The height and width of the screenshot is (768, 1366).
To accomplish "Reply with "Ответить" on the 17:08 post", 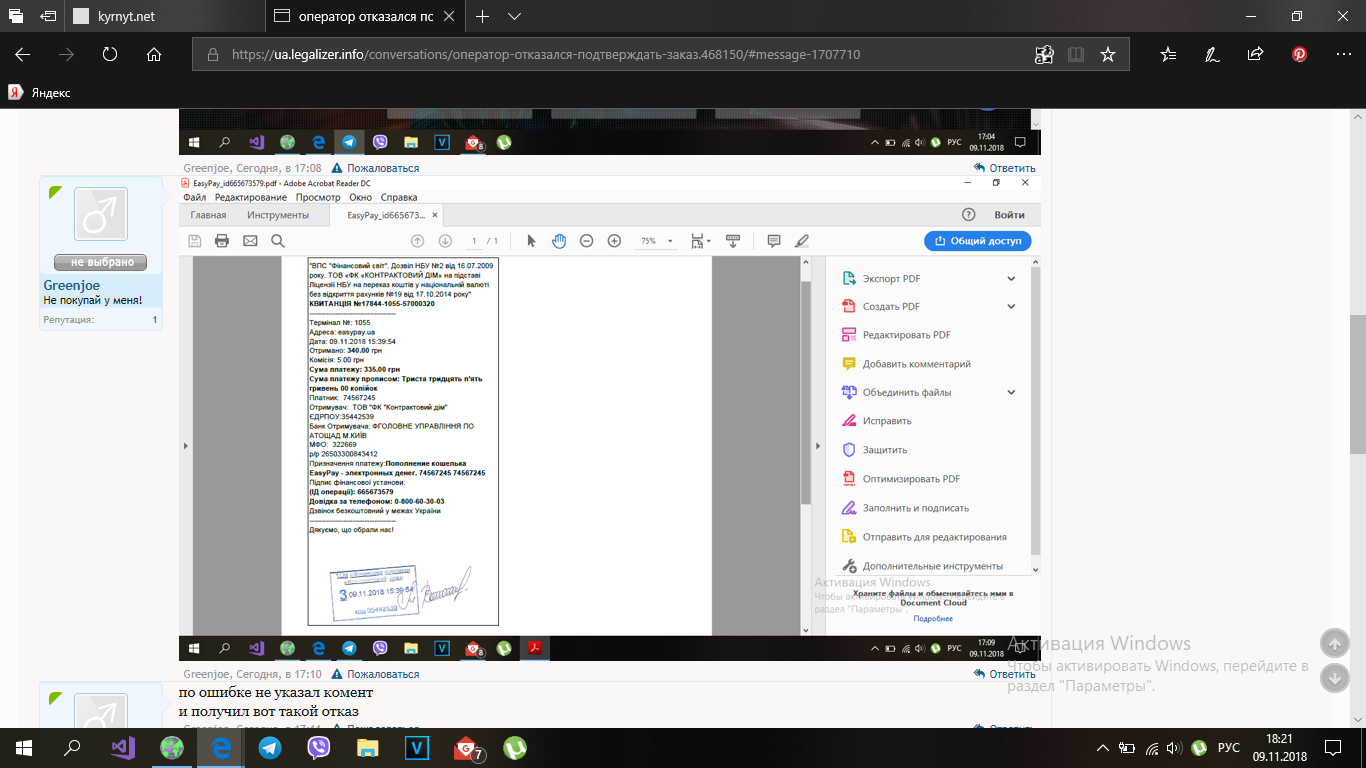I will (x=1005, y=168).
